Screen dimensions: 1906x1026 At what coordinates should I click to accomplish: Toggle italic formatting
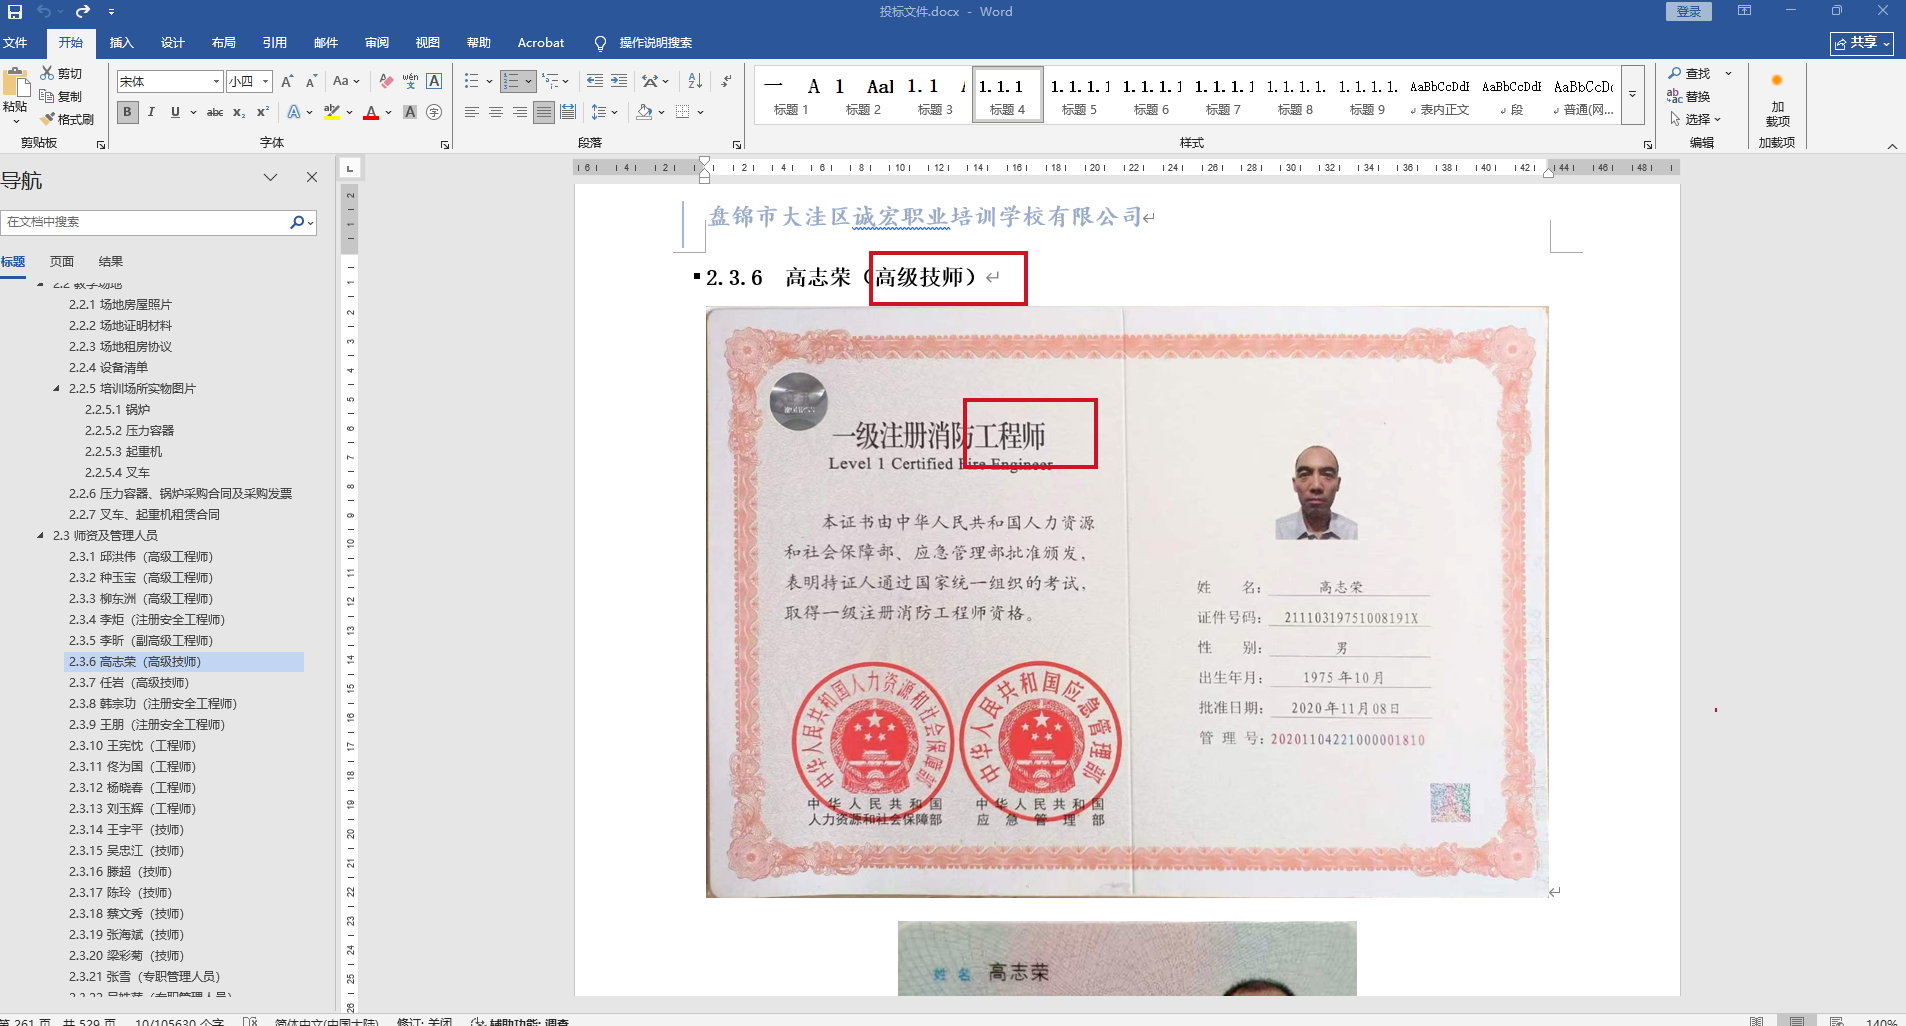[x=151, y=112]
